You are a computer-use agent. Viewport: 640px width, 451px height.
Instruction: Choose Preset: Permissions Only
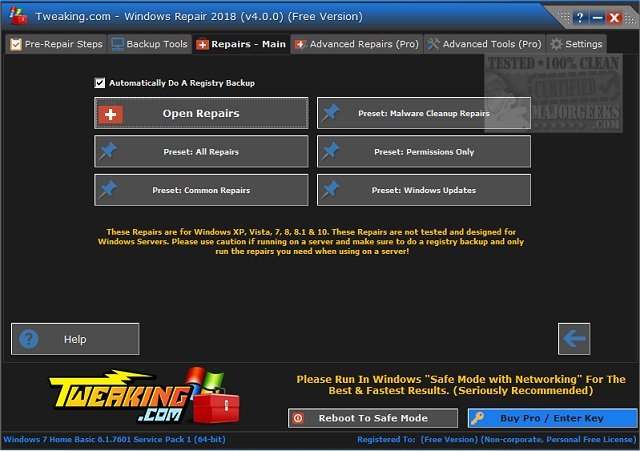[424, 151]
